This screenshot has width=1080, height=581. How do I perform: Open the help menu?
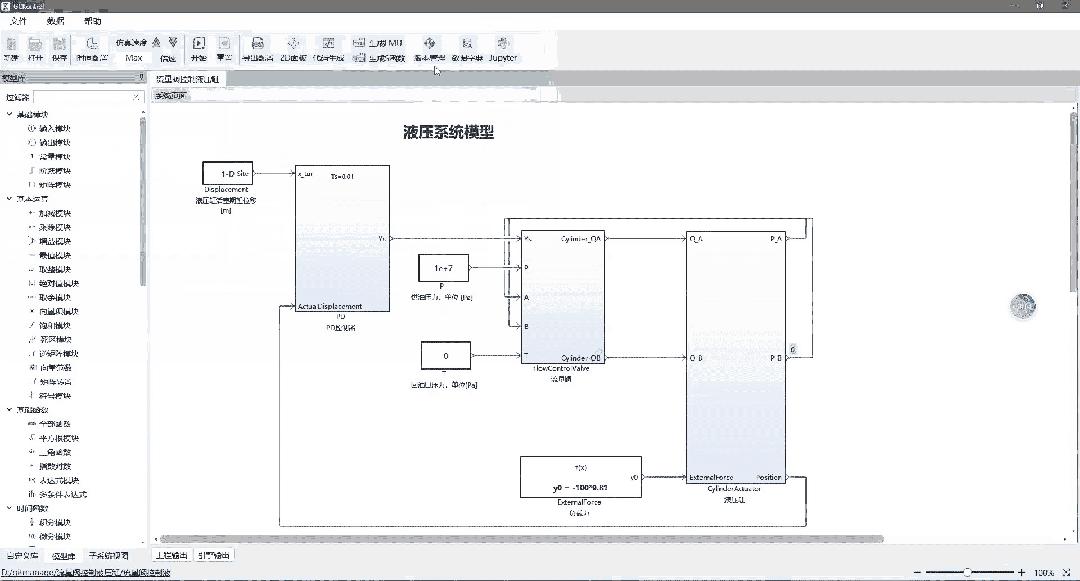tap(92, 21)
